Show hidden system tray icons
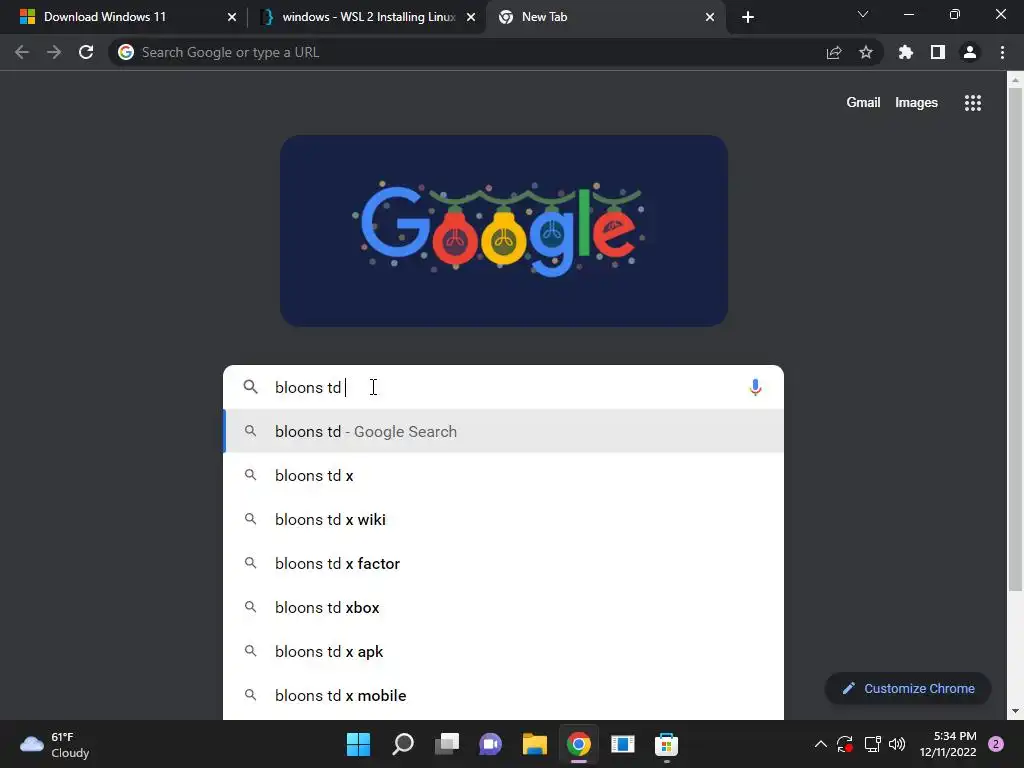This screenshot has height=768, width=1024. click(821, 744)
